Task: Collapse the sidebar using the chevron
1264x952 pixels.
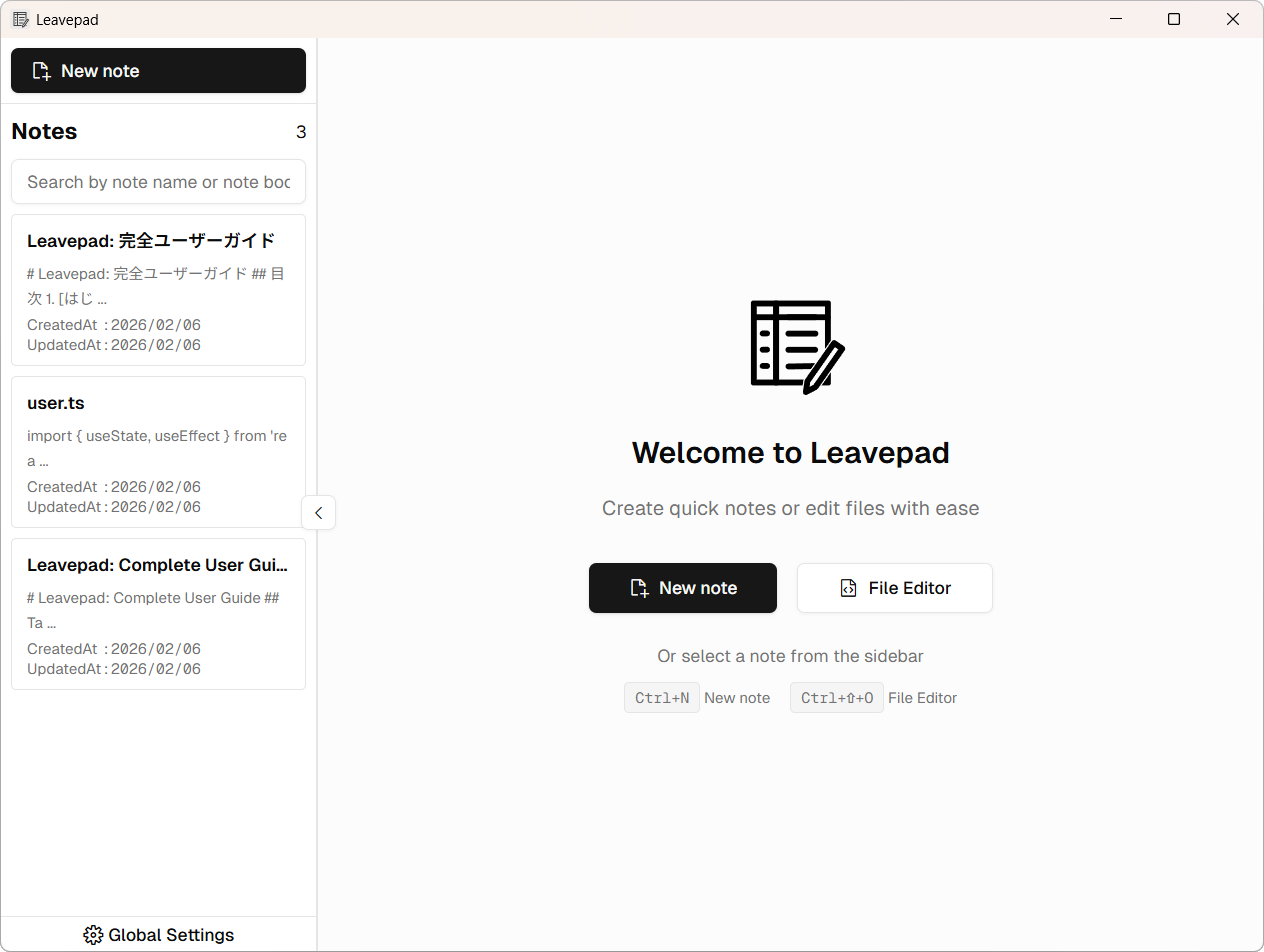Action: (318, 512)
